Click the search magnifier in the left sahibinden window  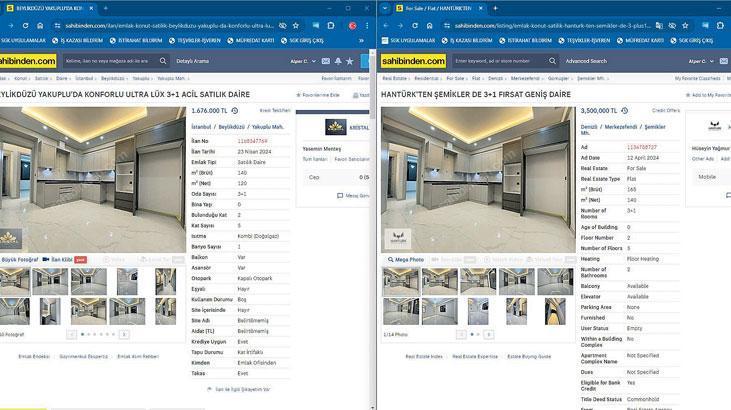point(162,61)
